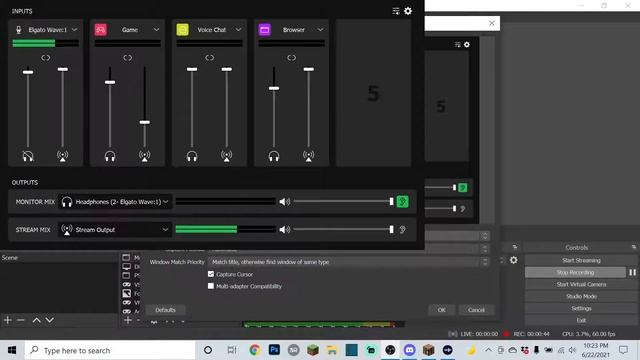Image resolution: width=640 pixels, height=360 pixels.
Task: Open Wave Link settings gear icon
Action: [408, 11]
